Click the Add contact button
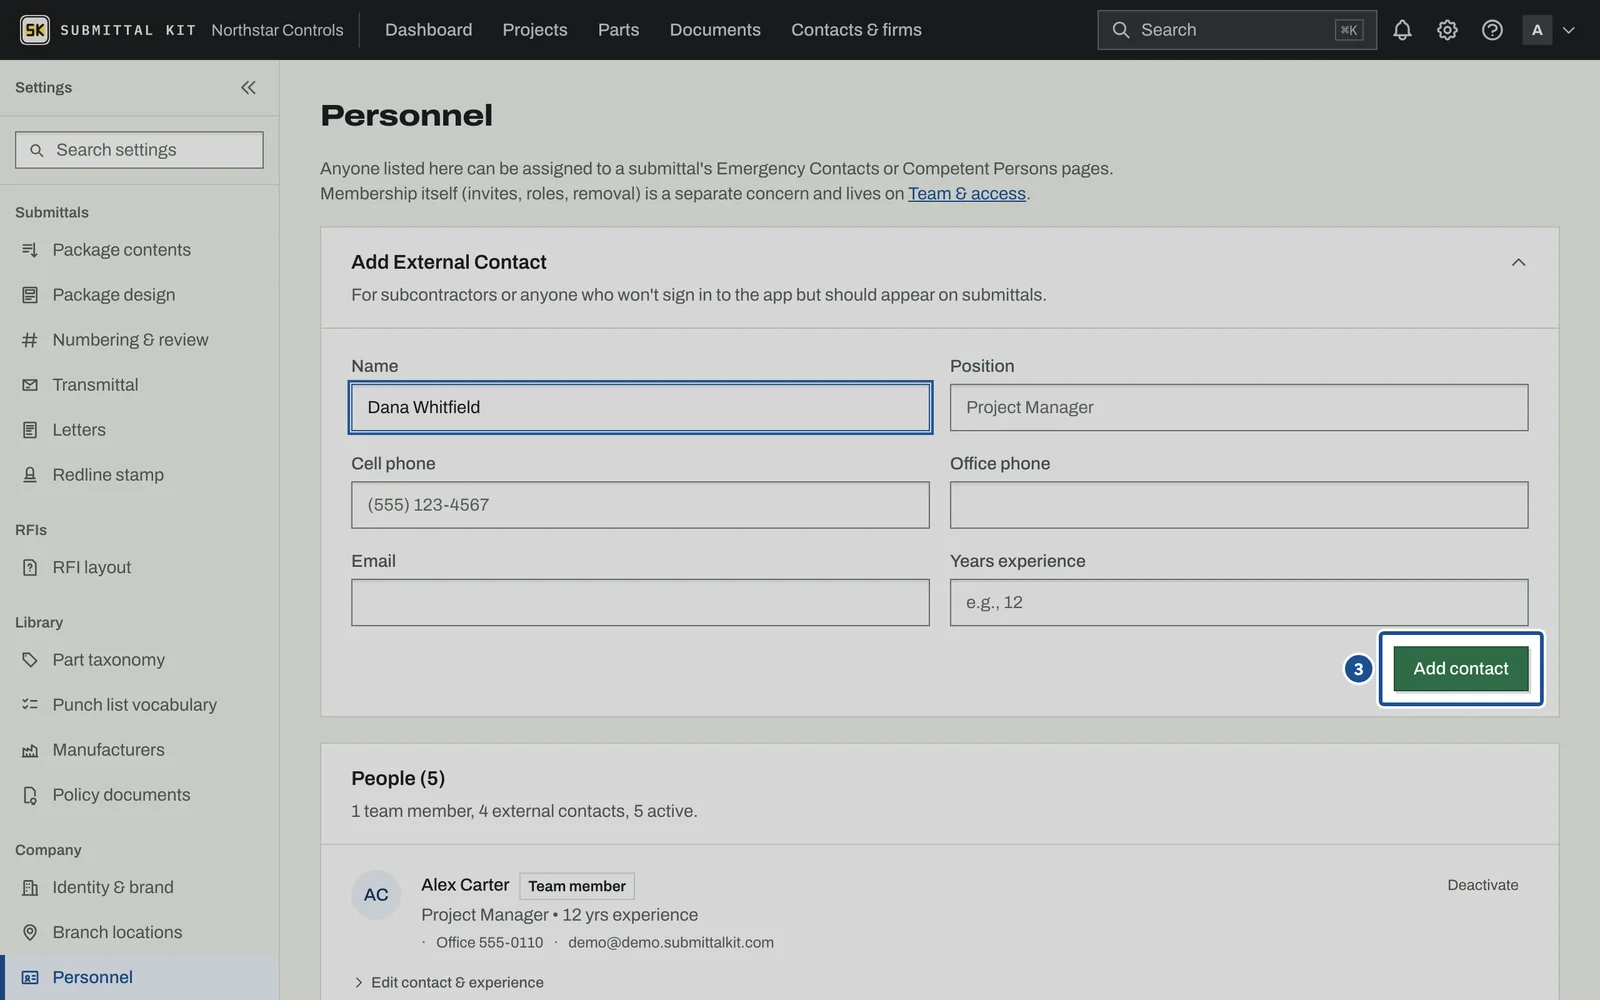 point(1461,668)
